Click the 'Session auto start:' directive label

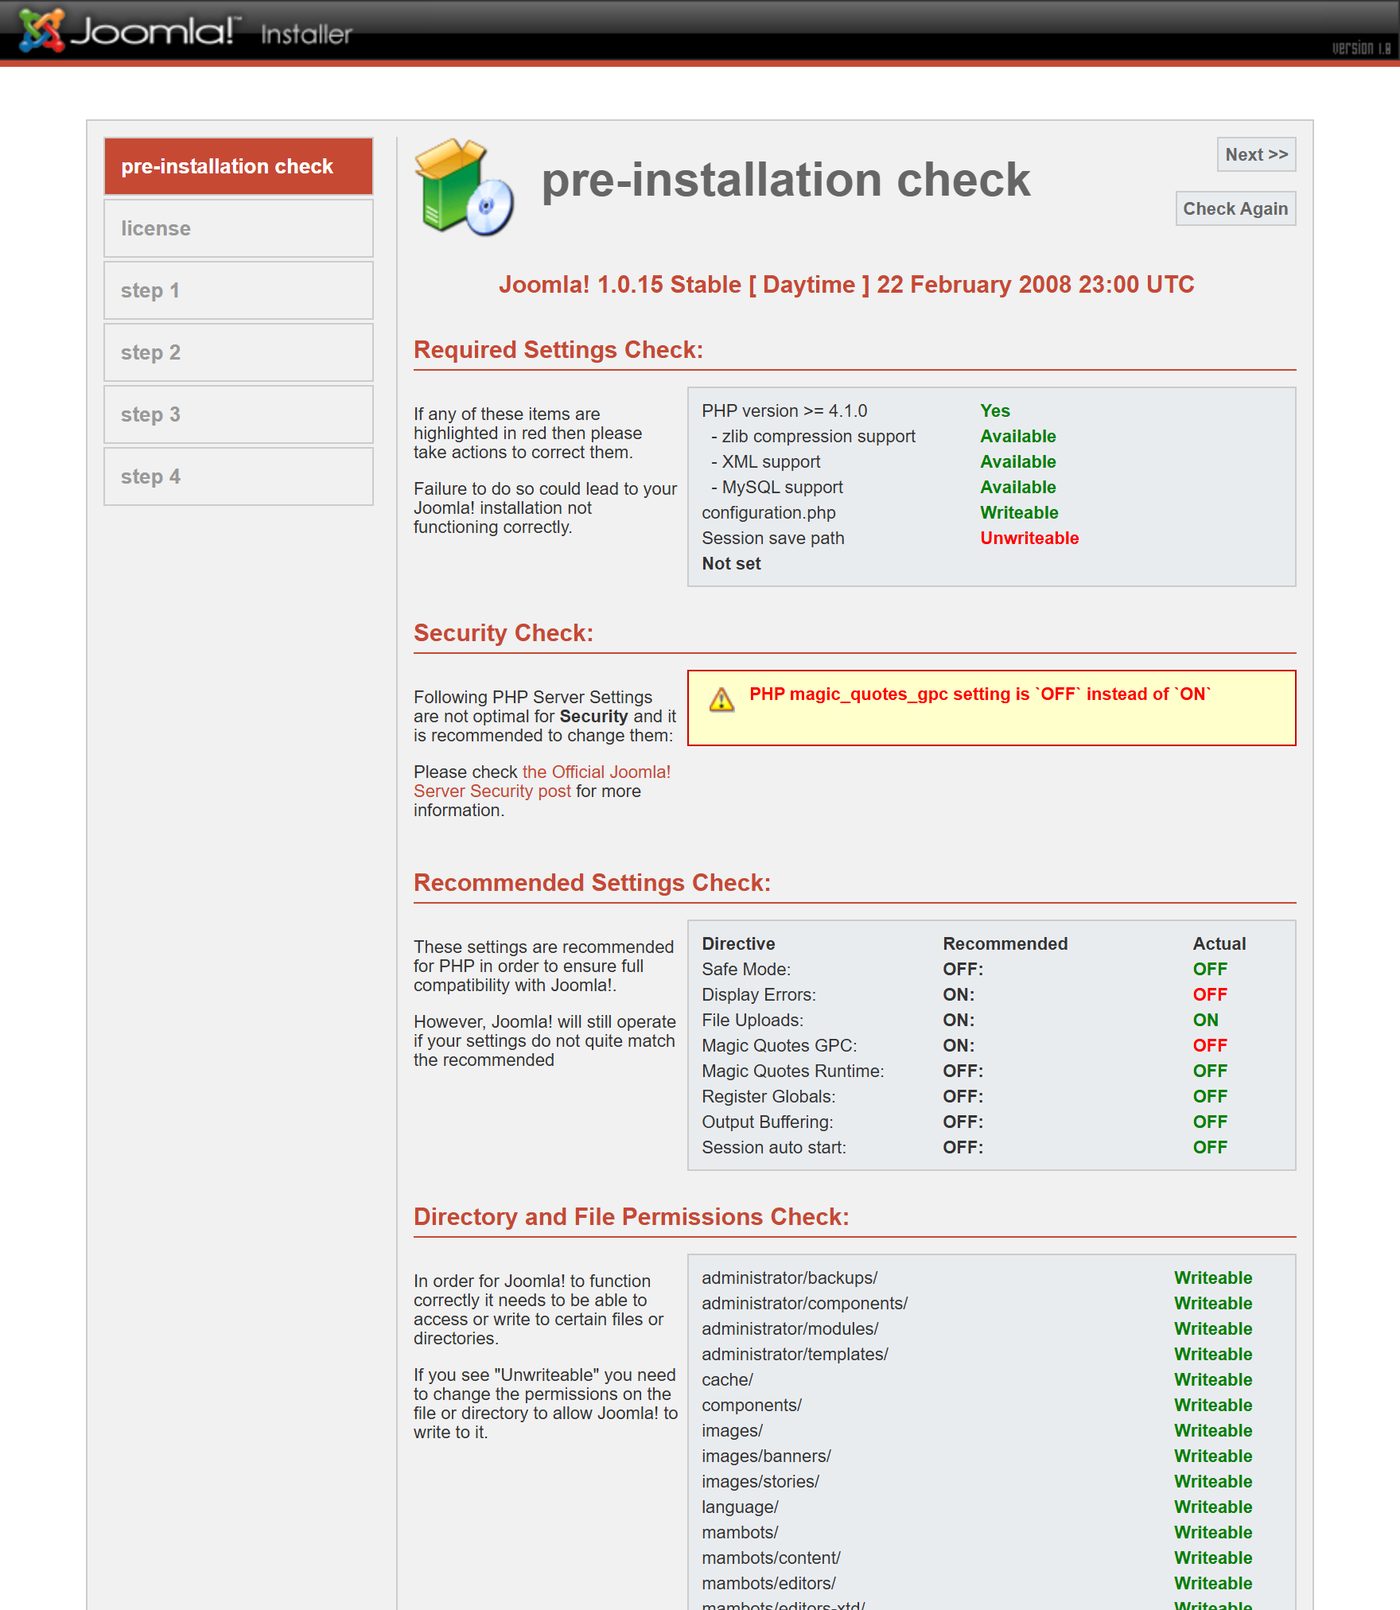[774, 1148]
